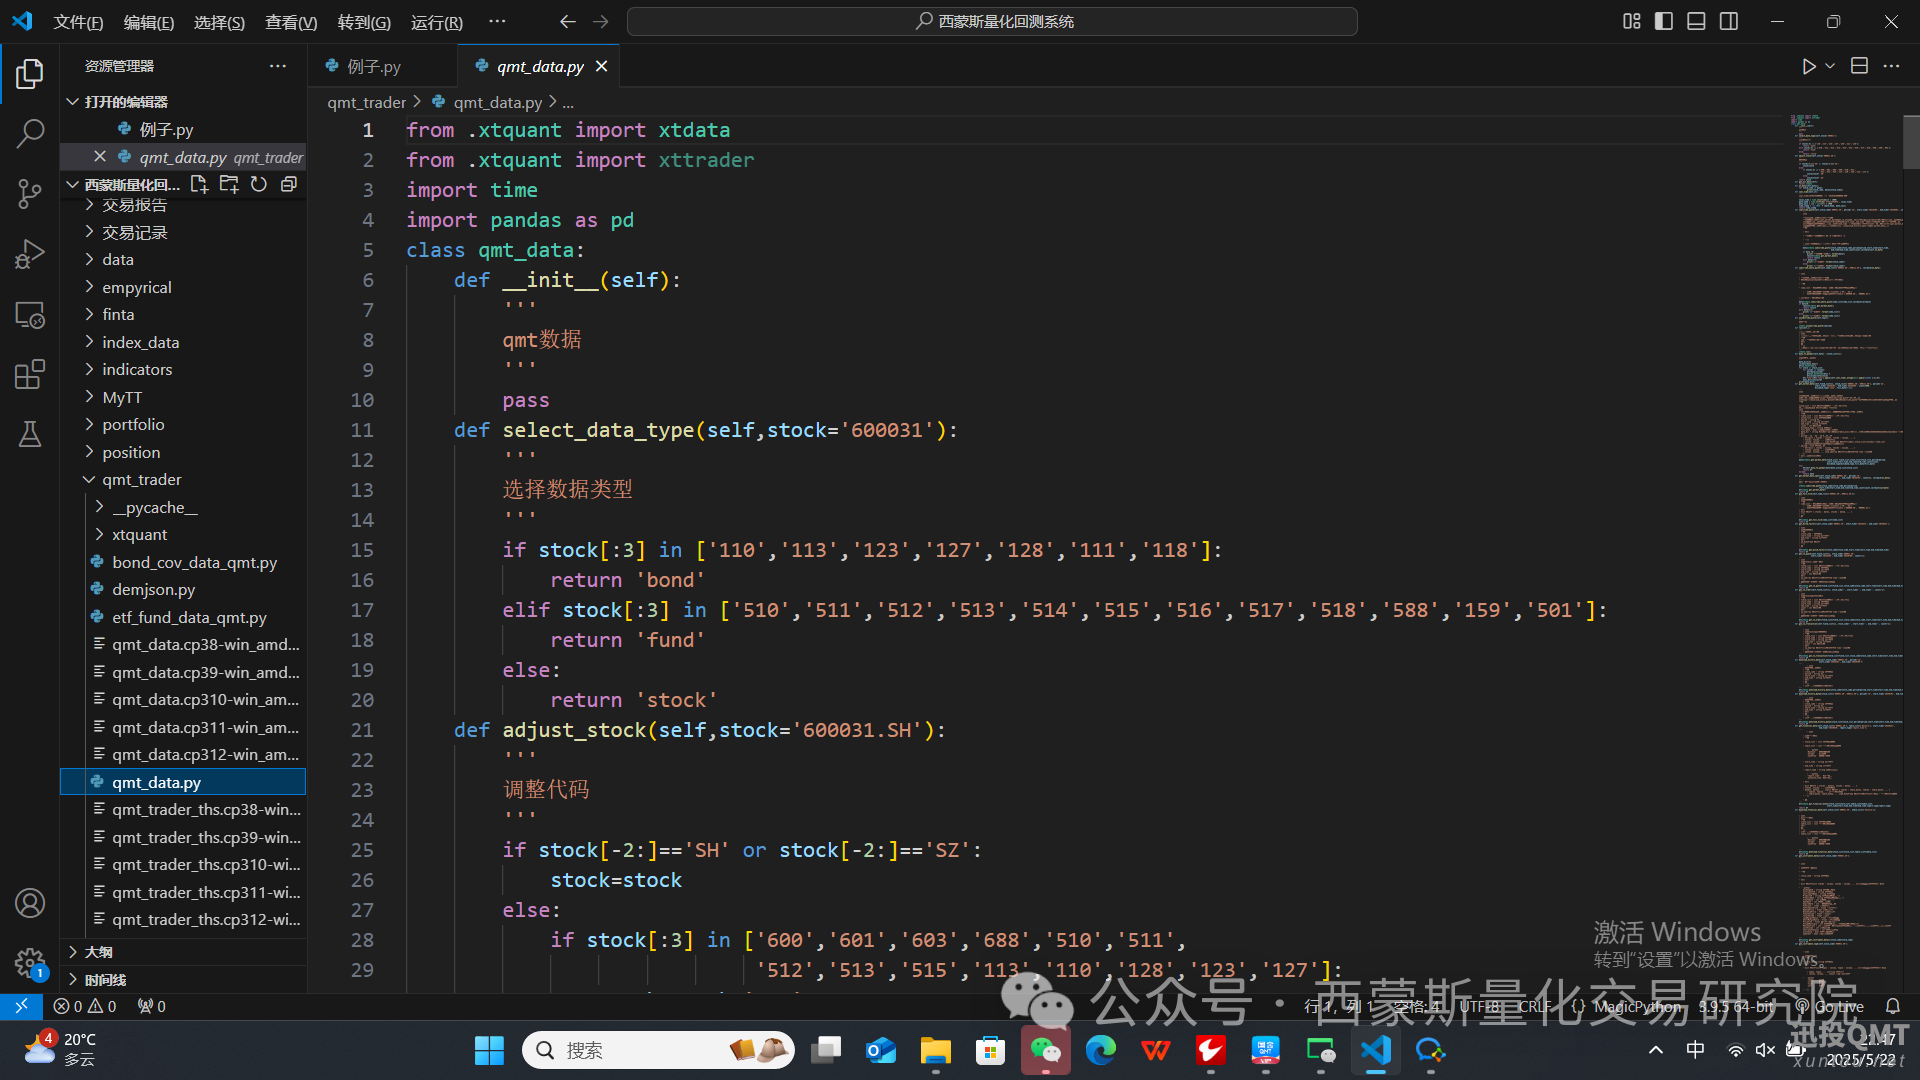Go forward in navigation history
Viewport: 1920px width, 1080px height.
pos(601,21)
